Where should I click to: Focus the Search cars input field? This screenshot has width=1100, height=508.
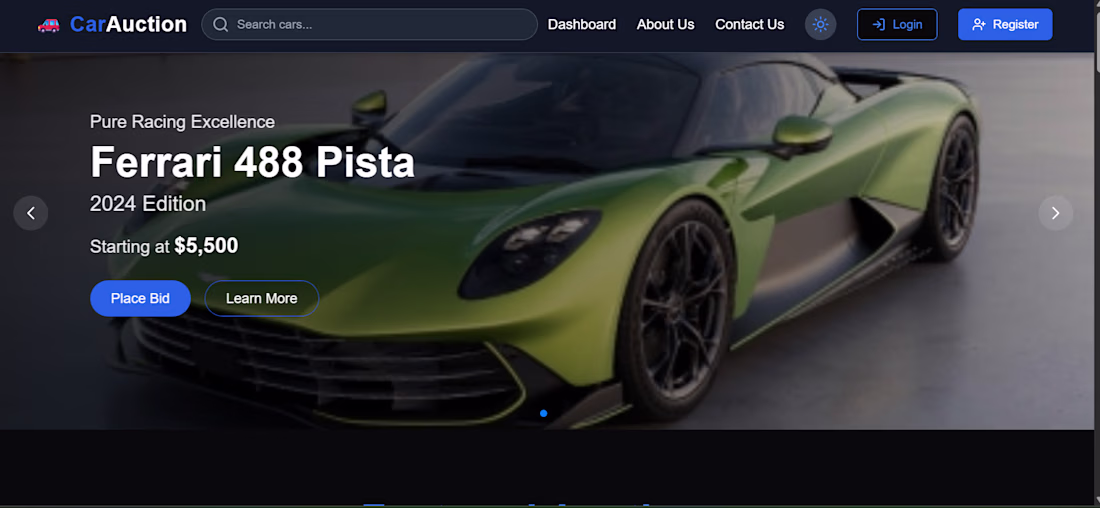pos(369,25)
